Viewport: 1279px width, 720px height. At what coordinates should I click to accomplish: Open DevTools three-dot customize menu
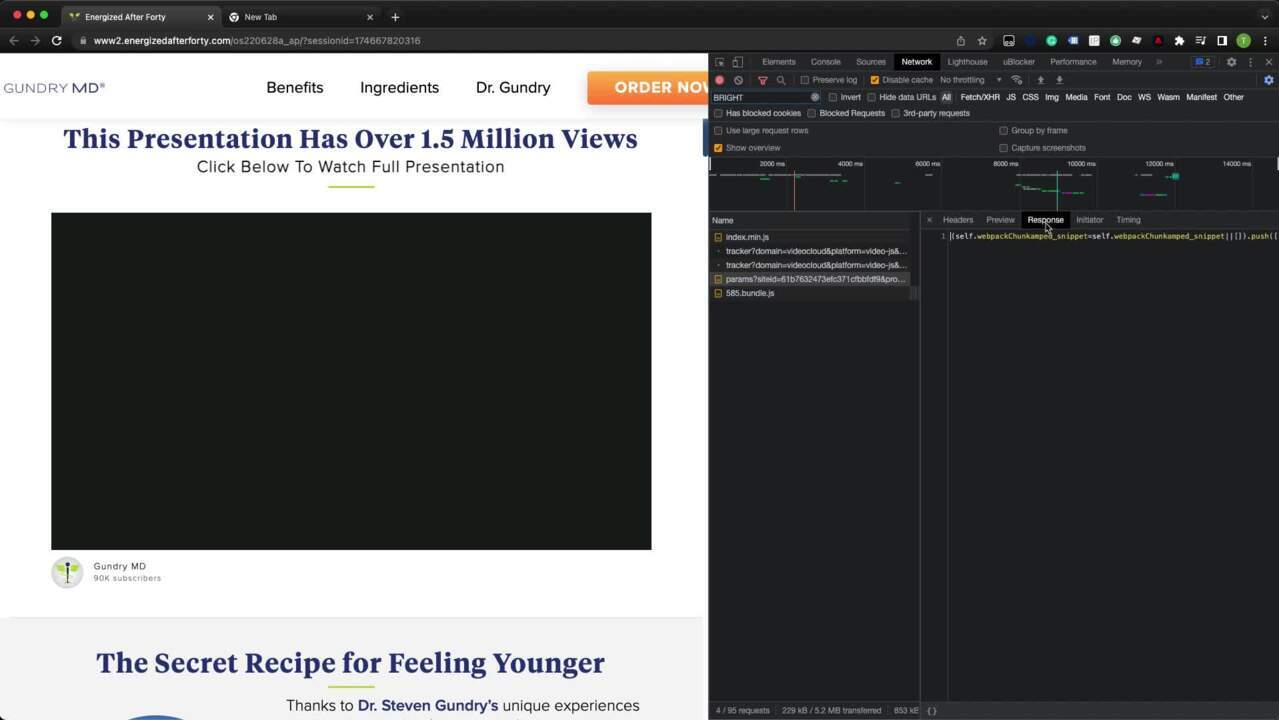[x=1250, y=62]
